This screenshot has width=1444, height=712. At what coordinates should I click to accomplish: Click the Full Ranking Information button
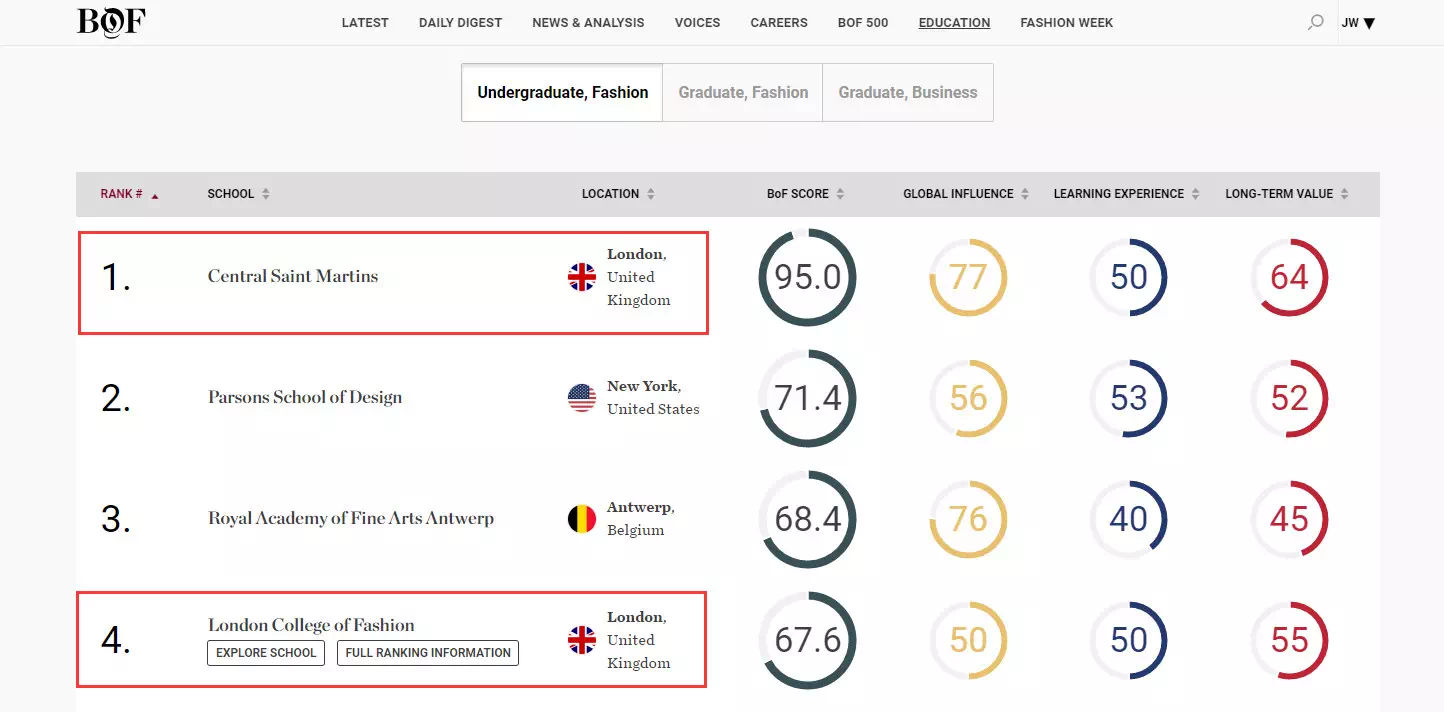[428, 653]
